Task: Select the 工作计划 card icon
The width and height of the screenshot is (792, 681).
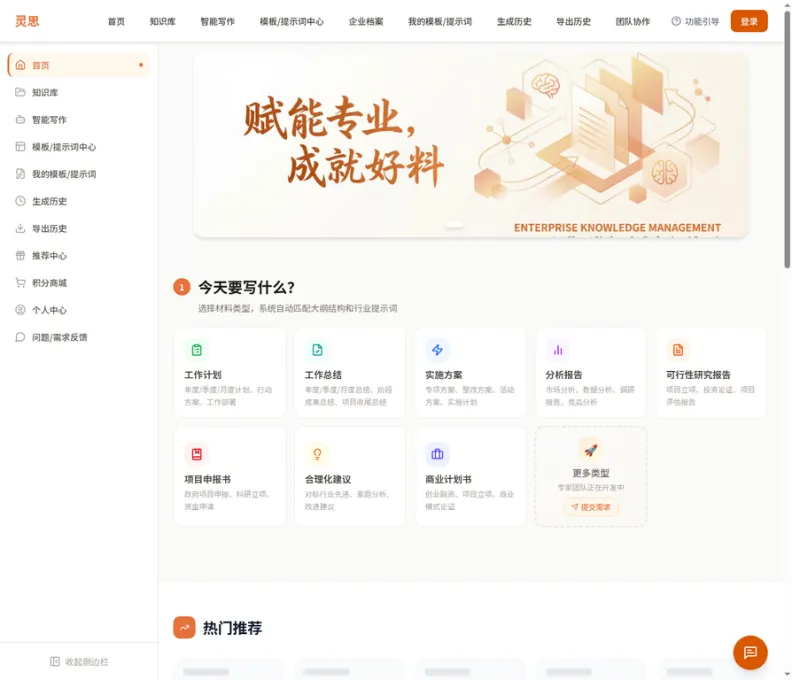Action: click(196, 350)
